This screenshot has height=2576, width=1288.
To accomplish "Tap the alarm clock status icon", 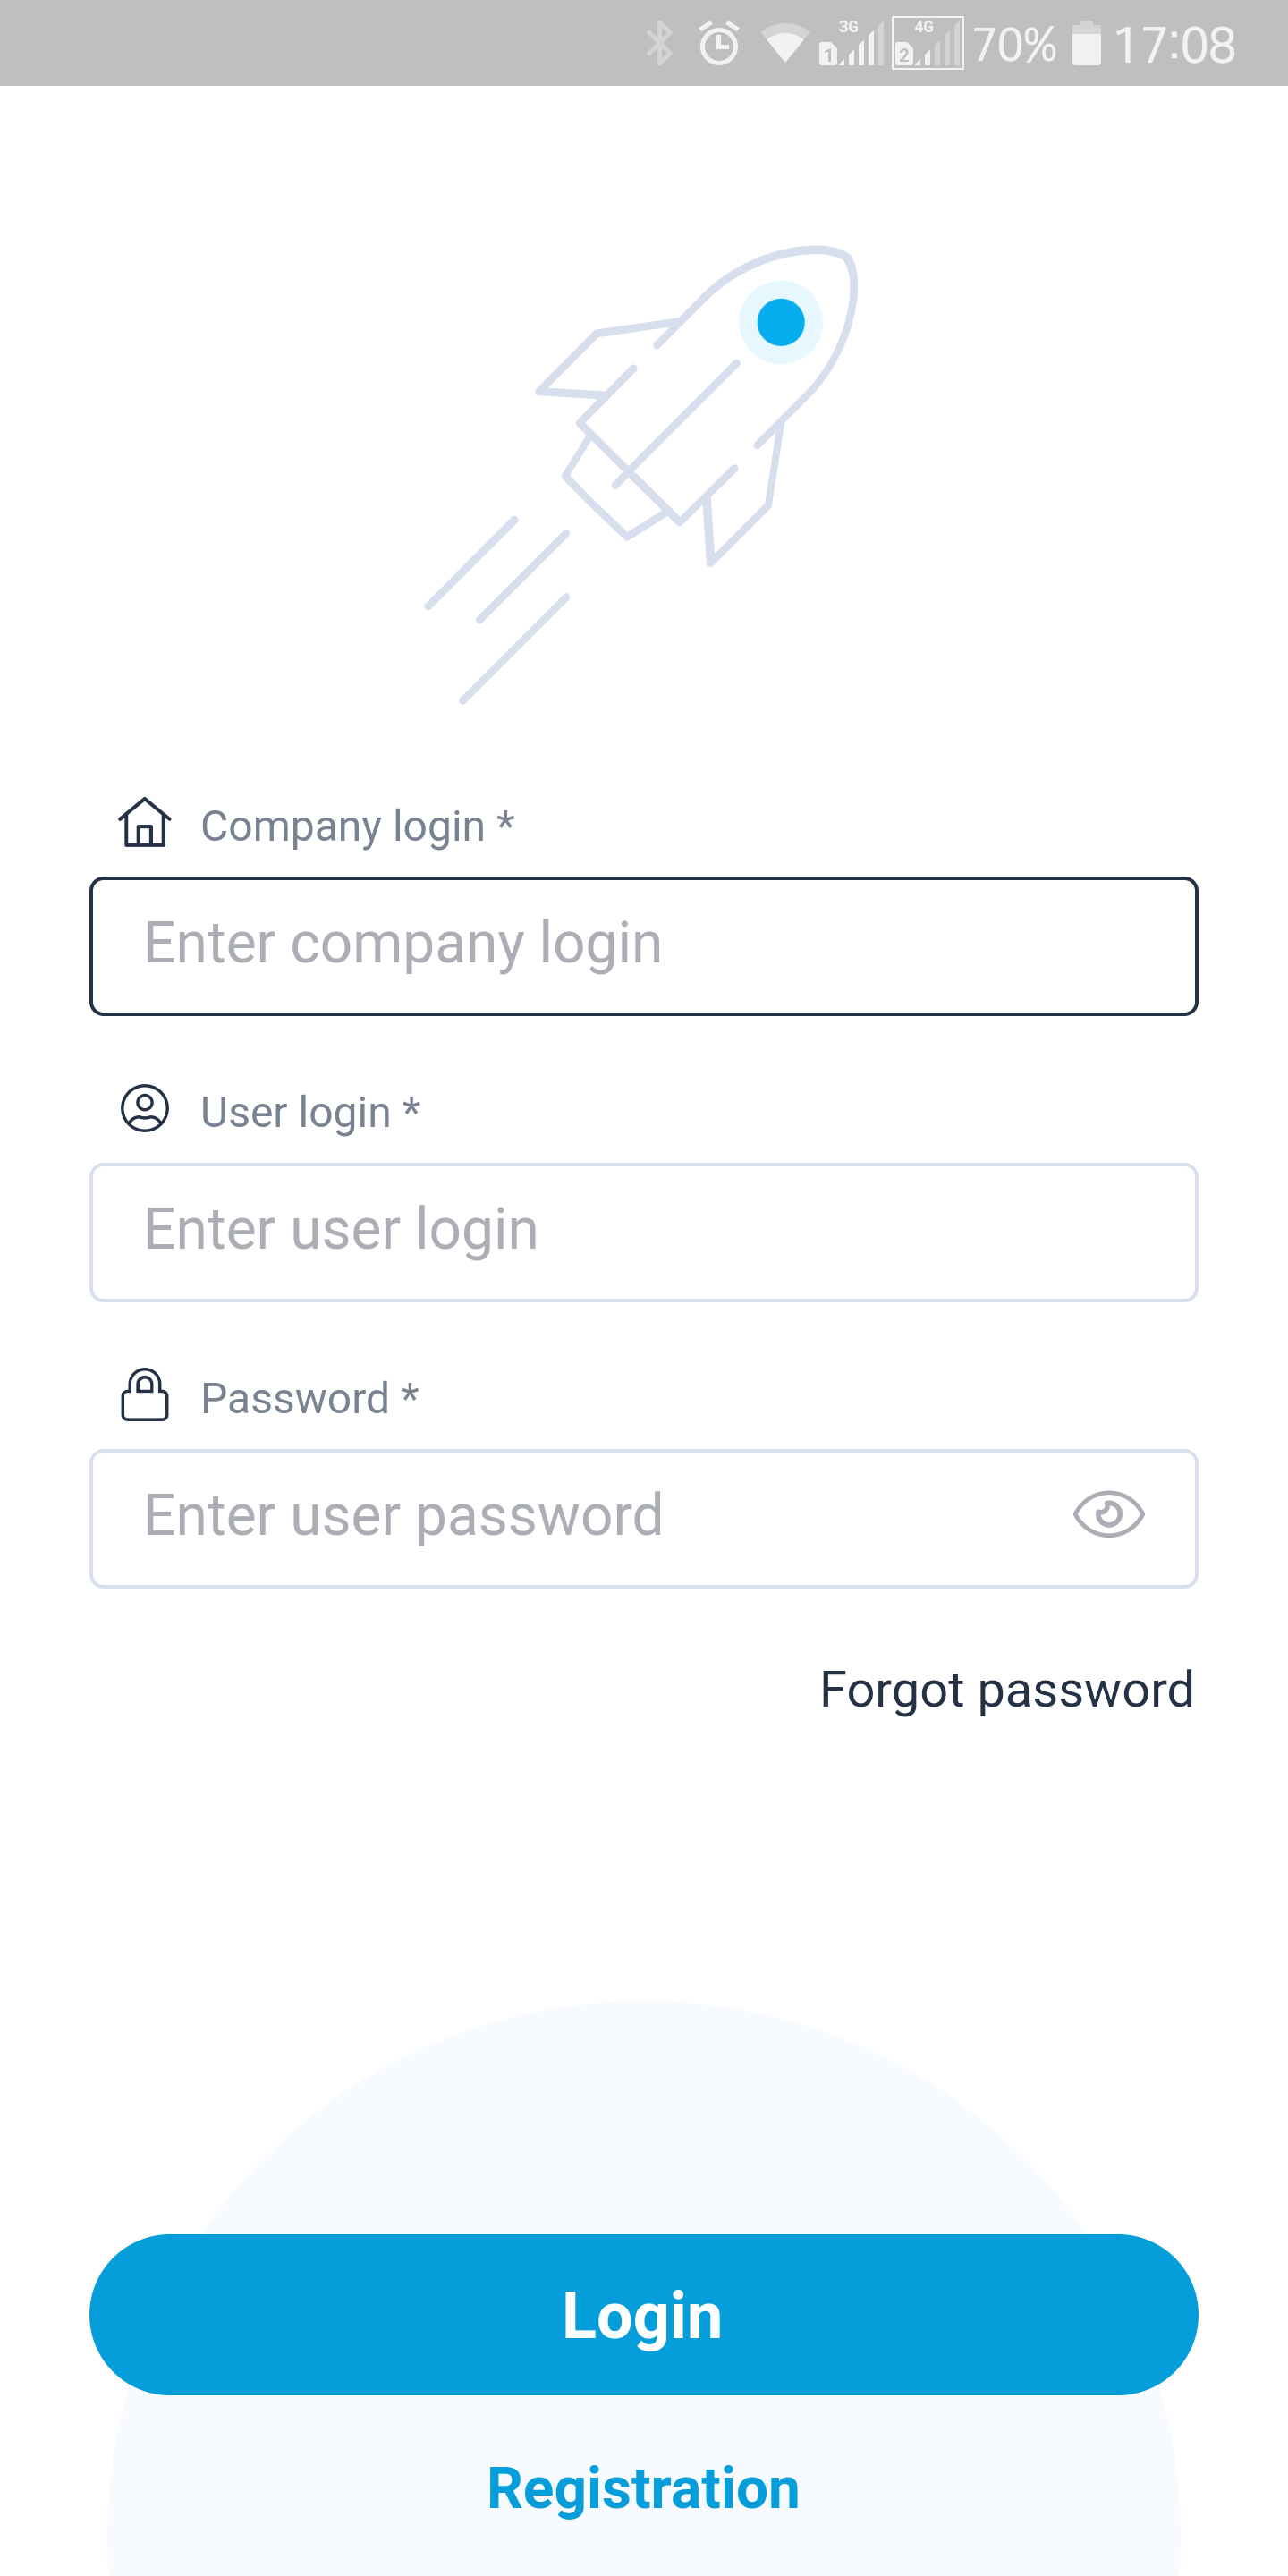I will [x=719, y=44].
